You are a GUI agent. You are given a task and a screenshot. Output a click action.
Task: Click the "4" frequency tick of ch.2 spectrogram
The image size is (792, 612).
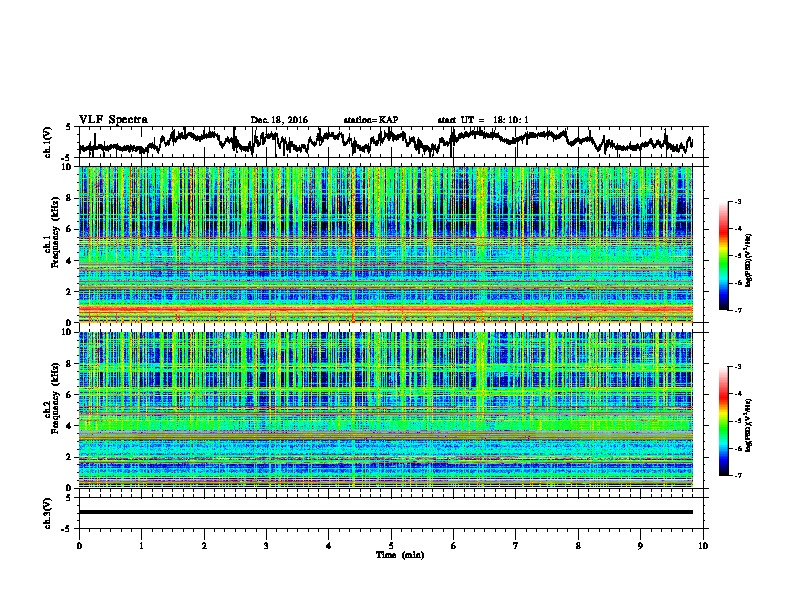[71, 426]
